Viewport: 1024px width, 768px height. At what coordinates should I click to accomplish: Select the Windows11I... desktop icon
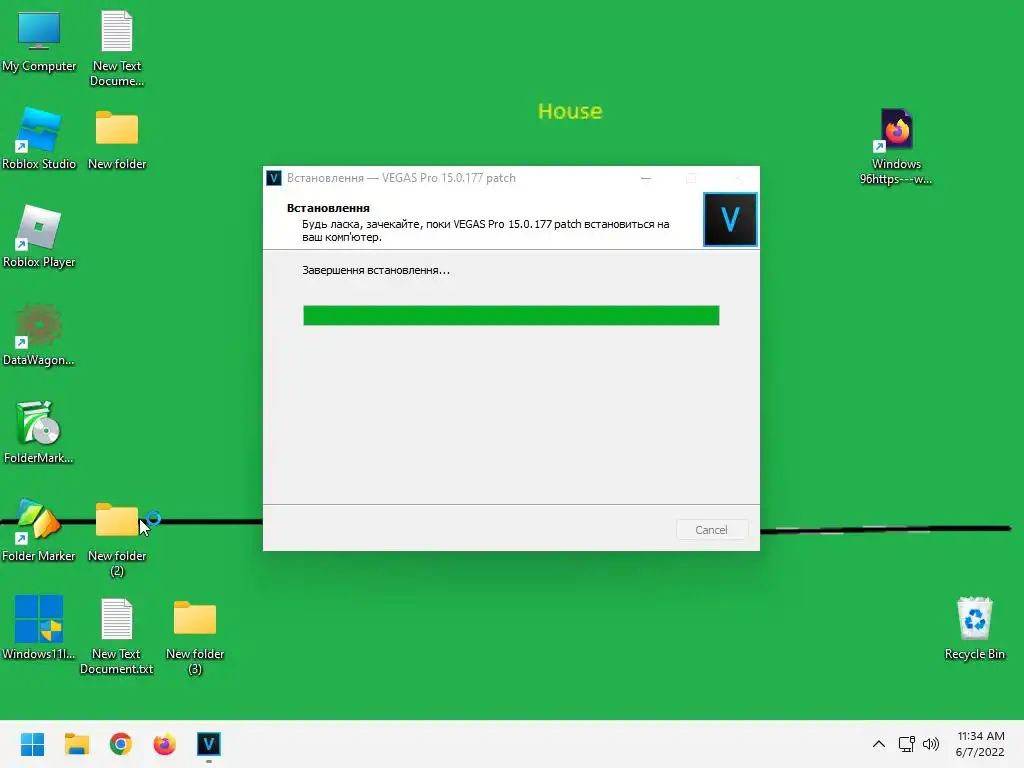pyautogui.click(x=39, y=627)
